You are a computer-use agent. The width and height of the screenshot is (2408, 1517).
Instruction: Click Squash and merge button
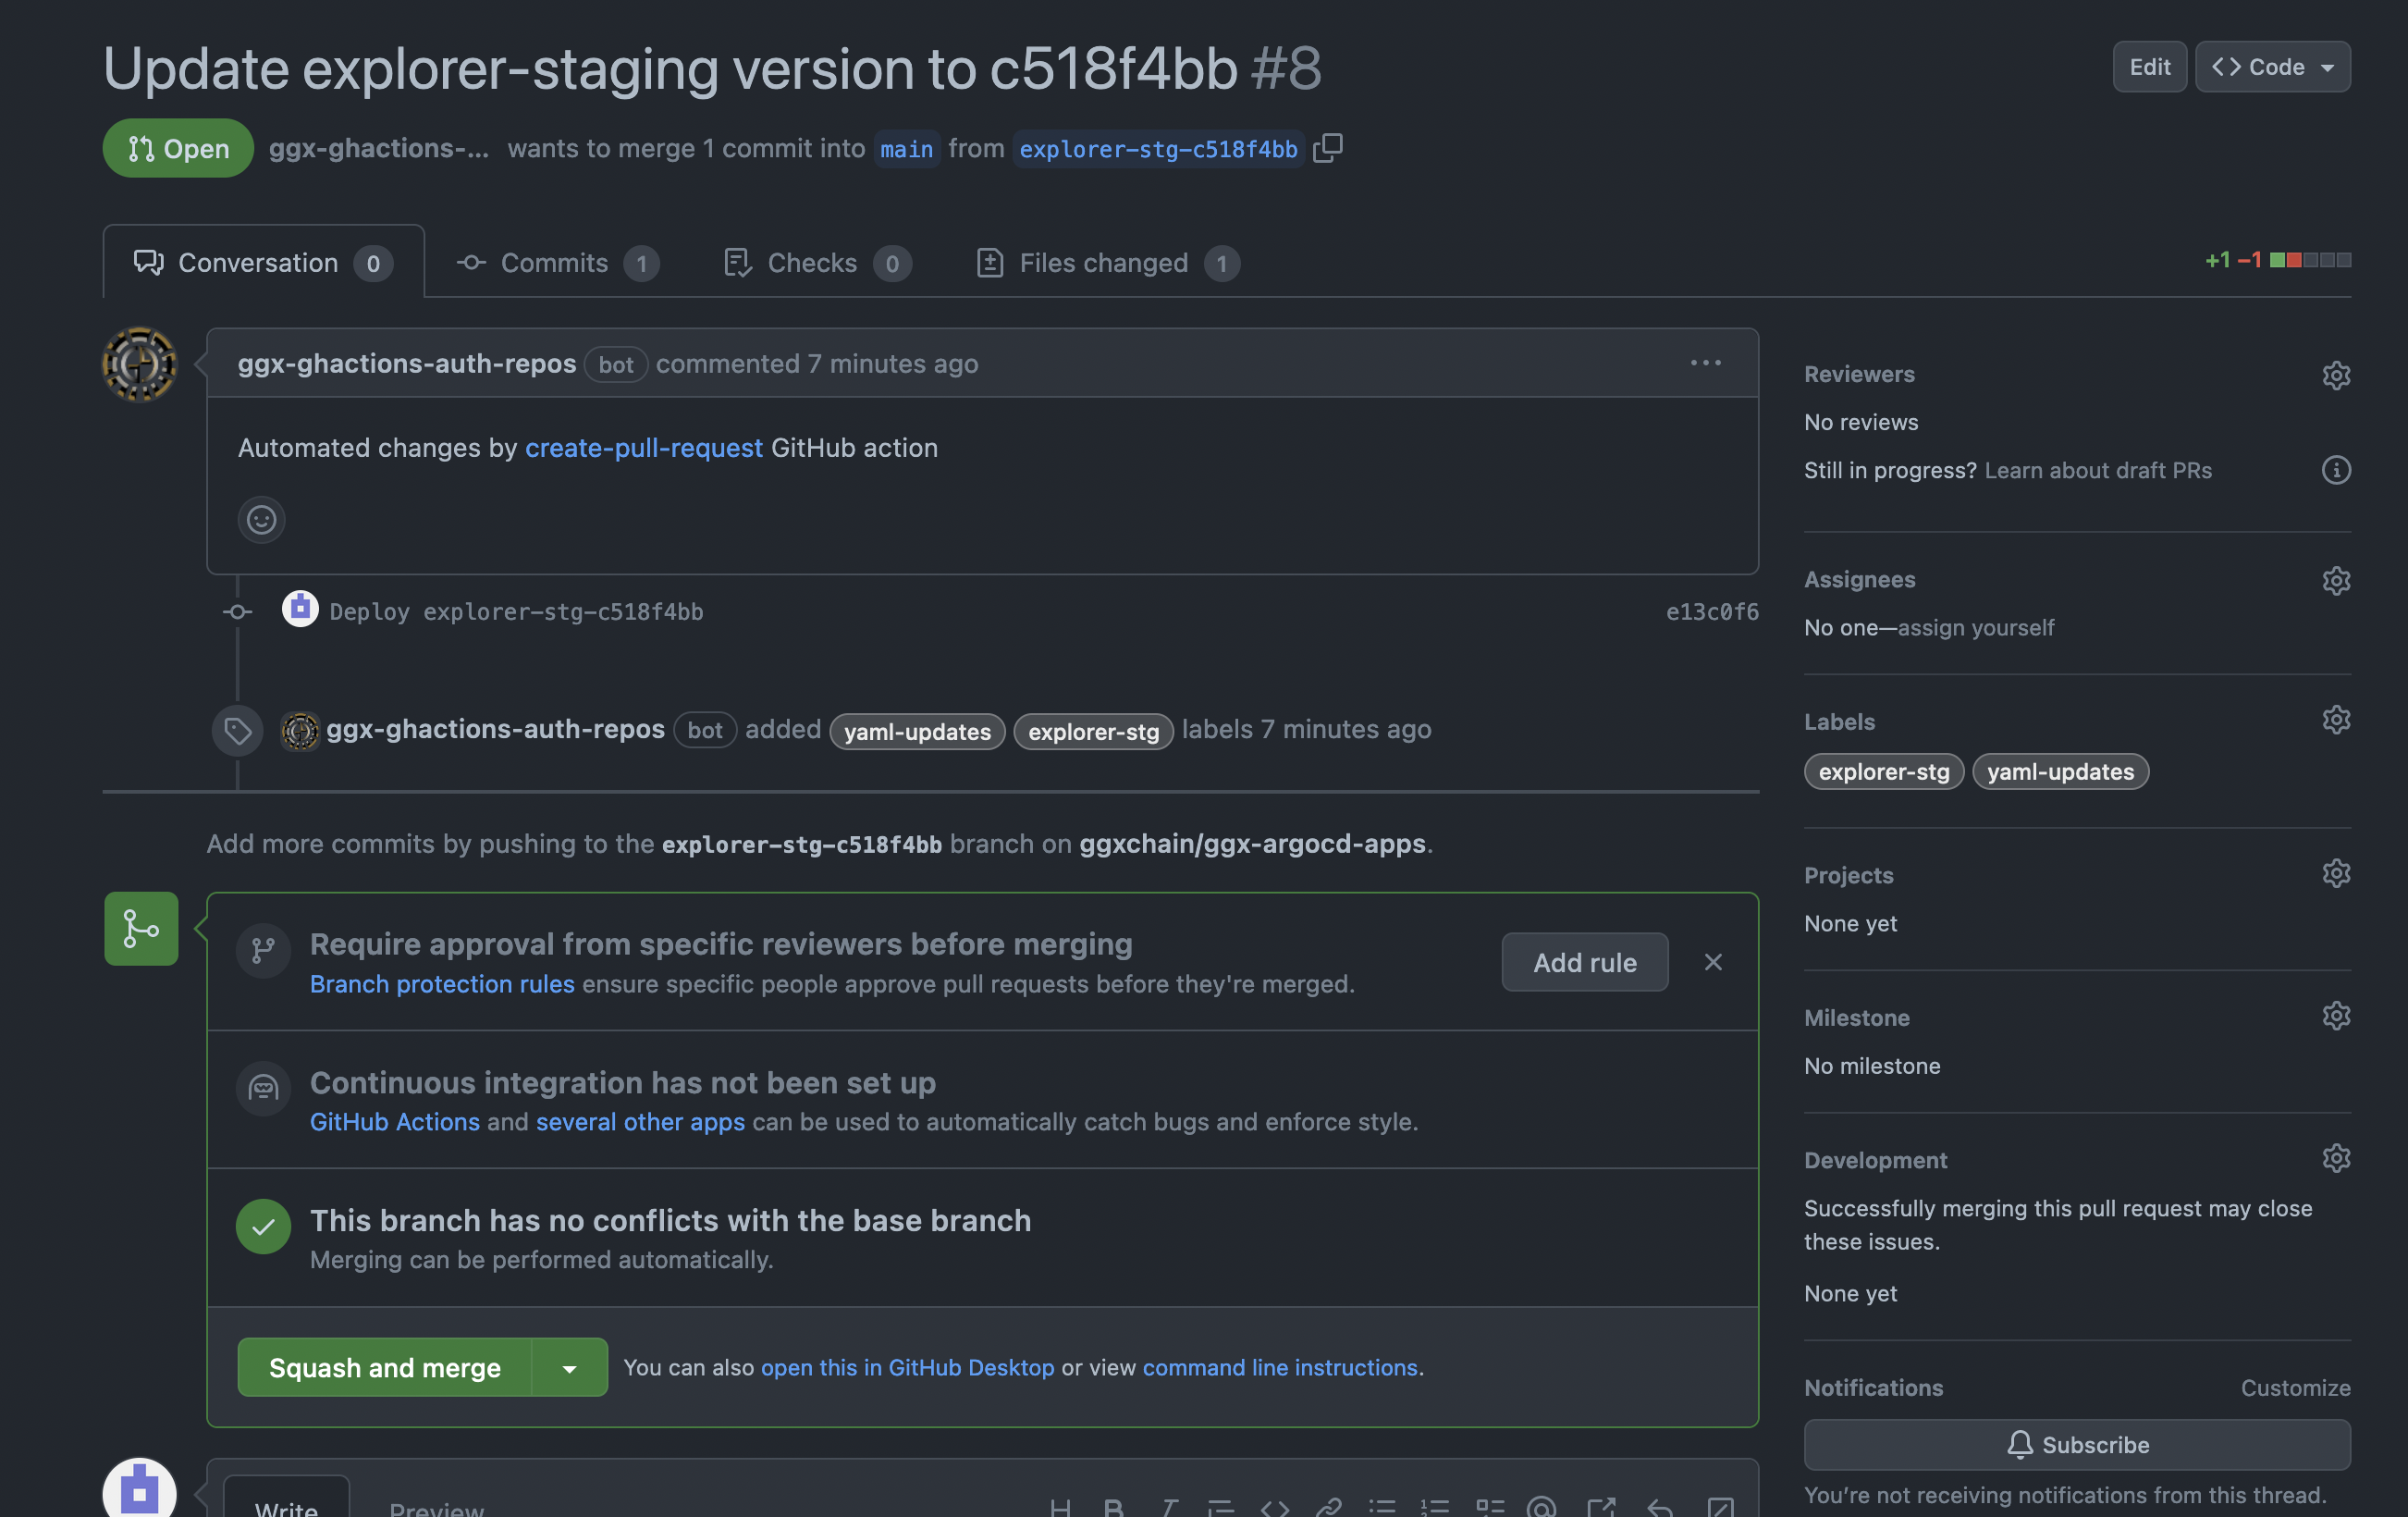point(385,1368)
